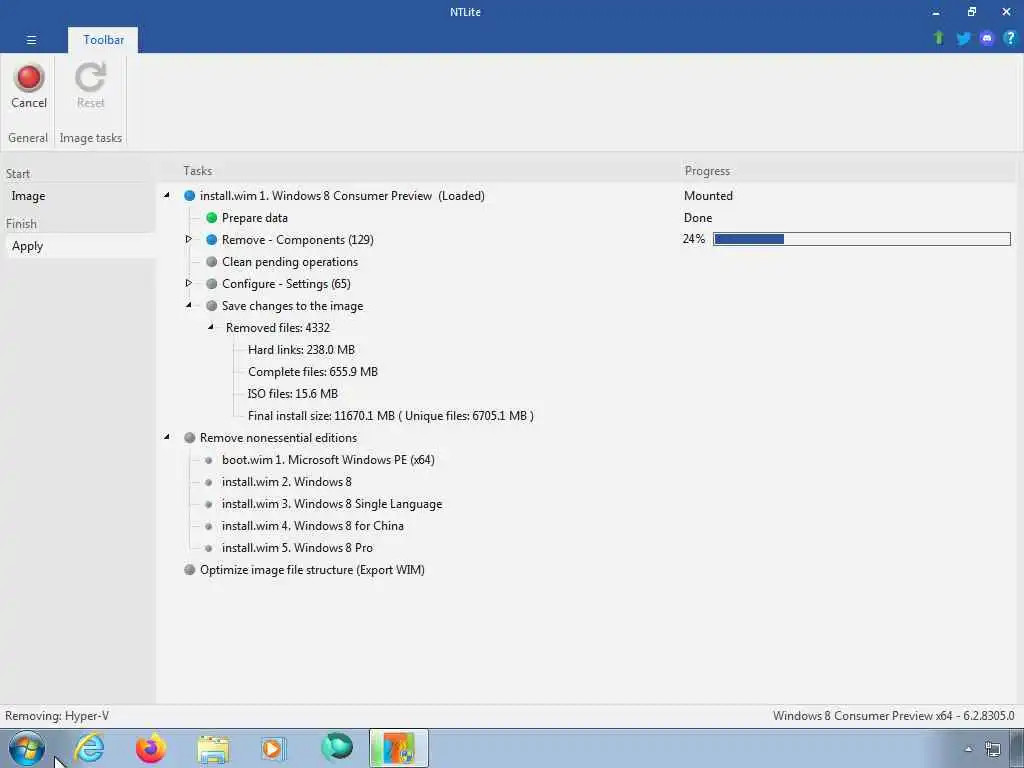
Task: Launch Firefox from taskbar
Action: point(150,748)
